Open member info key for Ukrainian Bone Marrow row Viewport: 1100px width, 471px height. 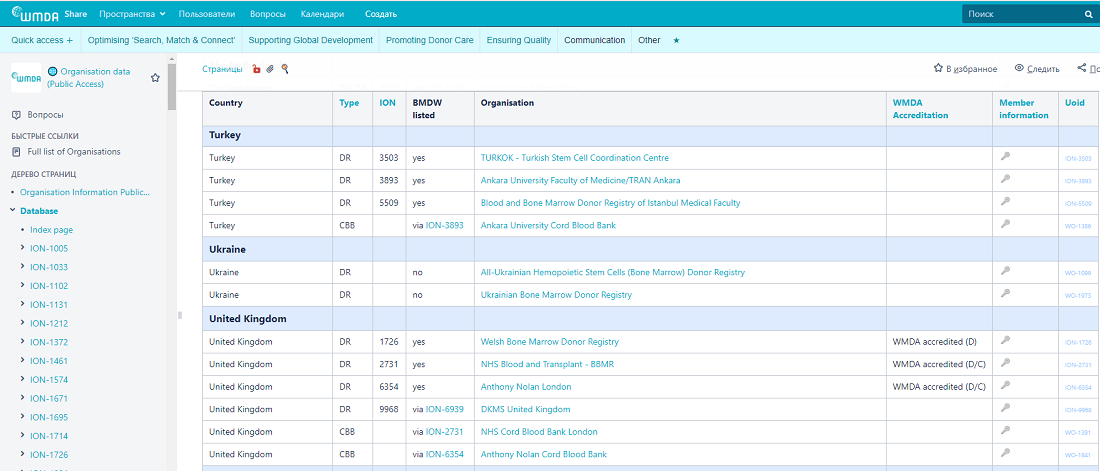click(1005, 293)
